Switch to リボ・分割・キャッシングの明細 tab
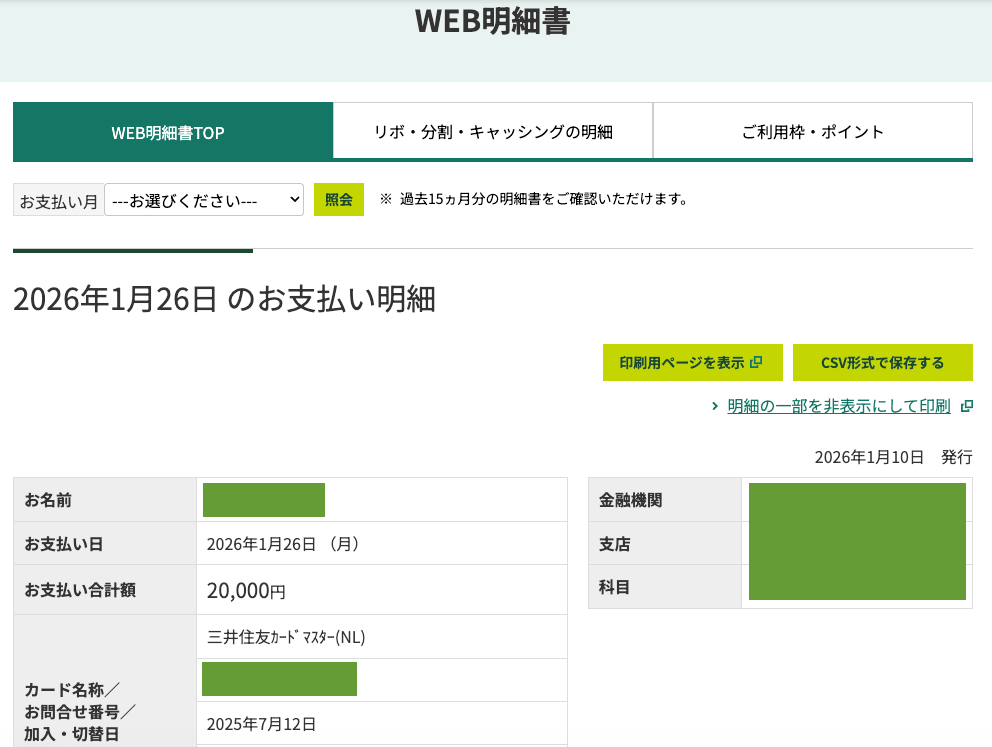This screenshot has width=992, height=747. coord(492,132)
